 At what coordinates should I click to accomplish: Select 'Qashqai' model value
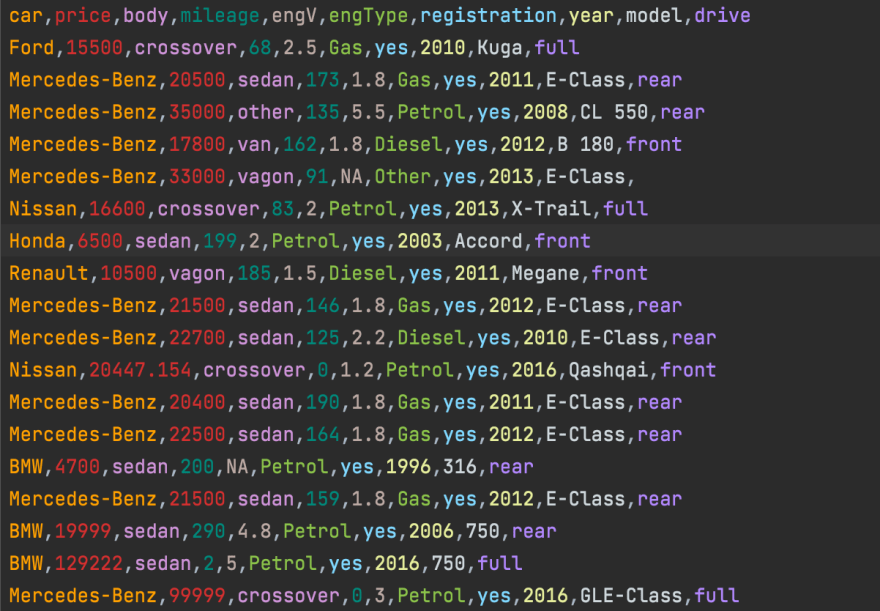point(608,370)
